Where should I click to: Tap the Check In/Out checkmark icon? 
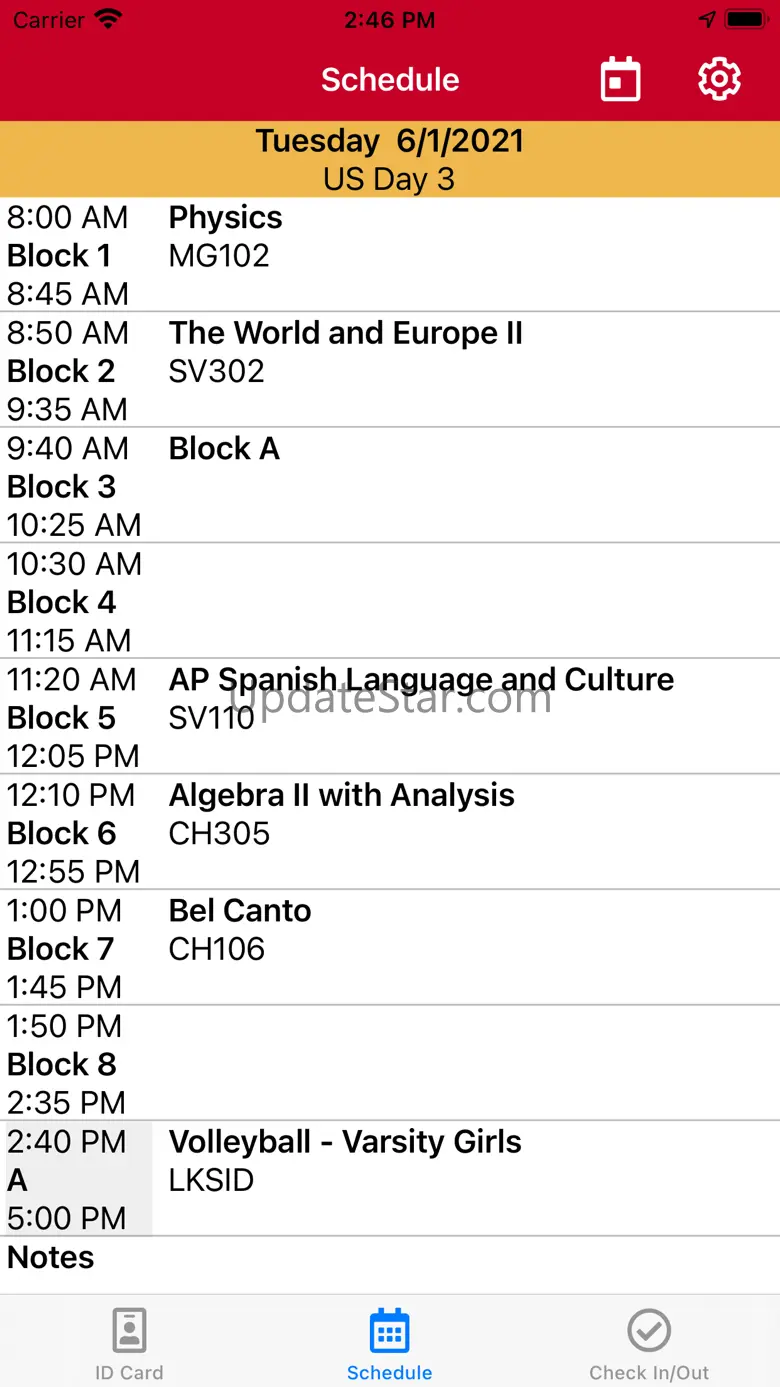coord(649,1330)
